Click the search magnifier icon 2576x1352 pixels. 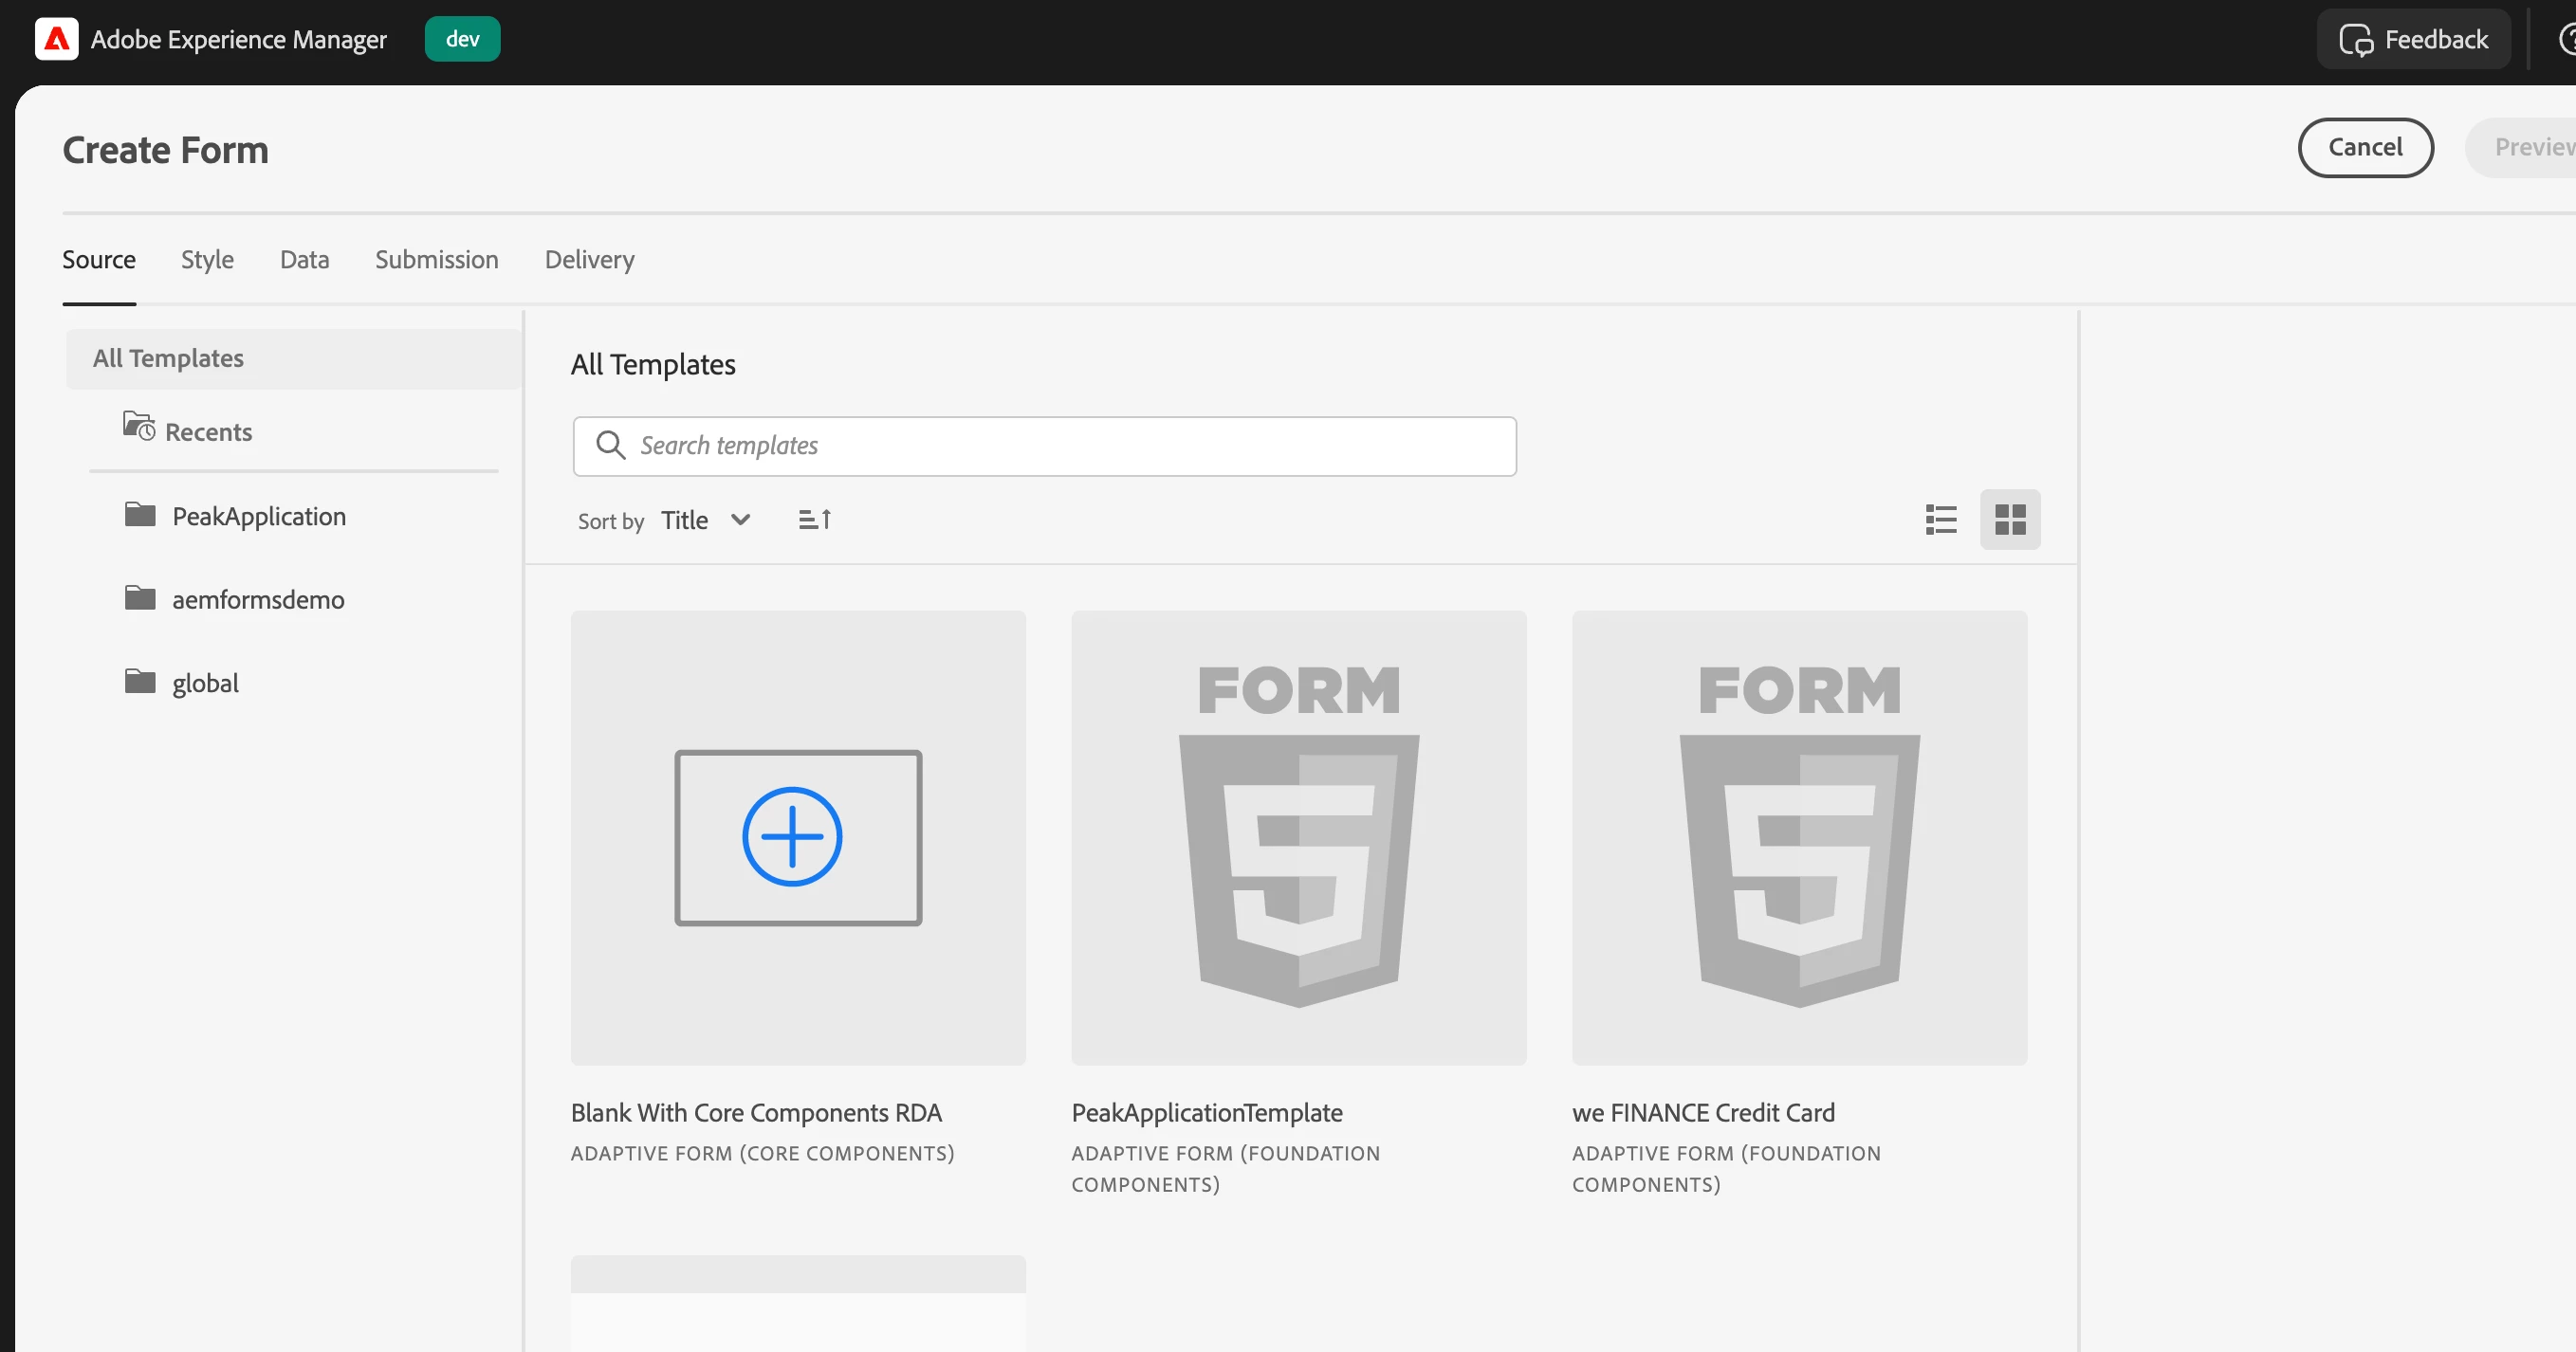[610, 445]
